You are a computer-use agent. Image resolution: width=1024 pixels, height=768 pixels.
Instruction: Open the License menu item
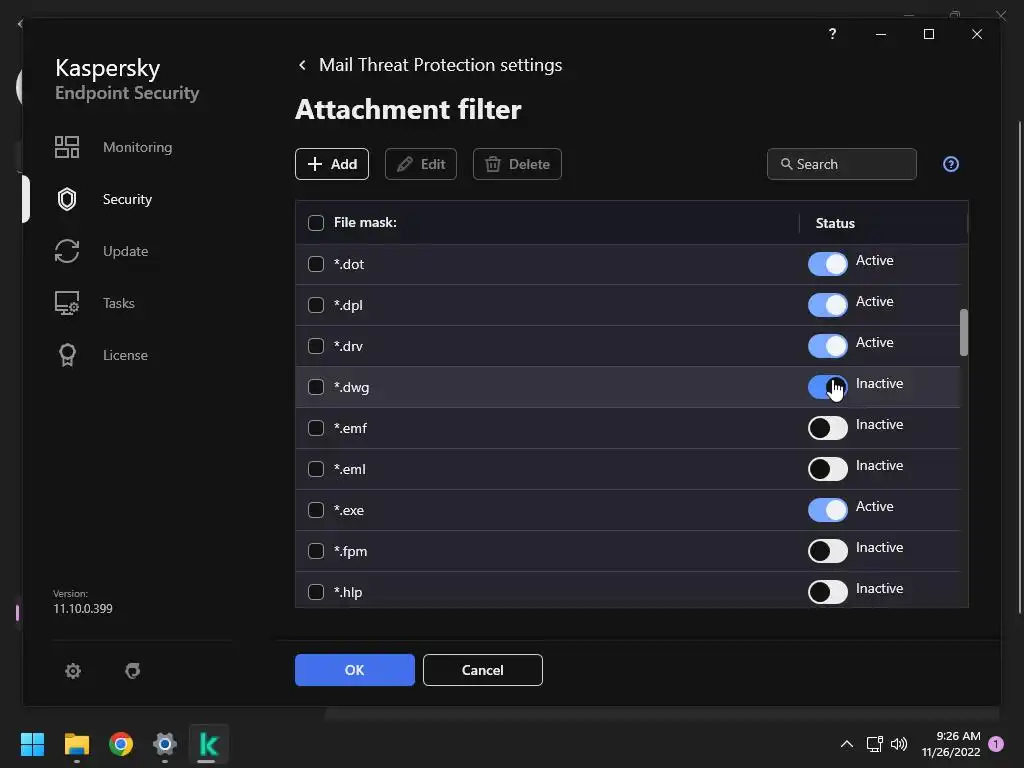click(x=125, y=355)
